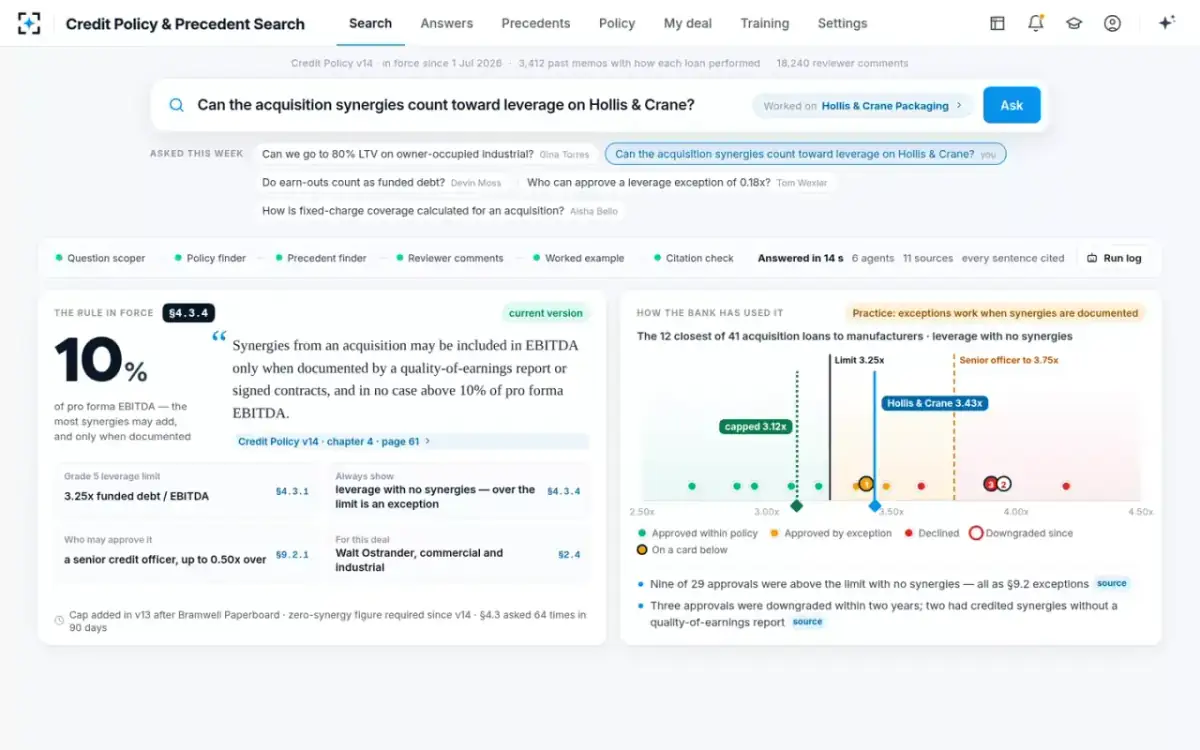
Task: Click the graduation cap icon
Action: point(1074,23)
